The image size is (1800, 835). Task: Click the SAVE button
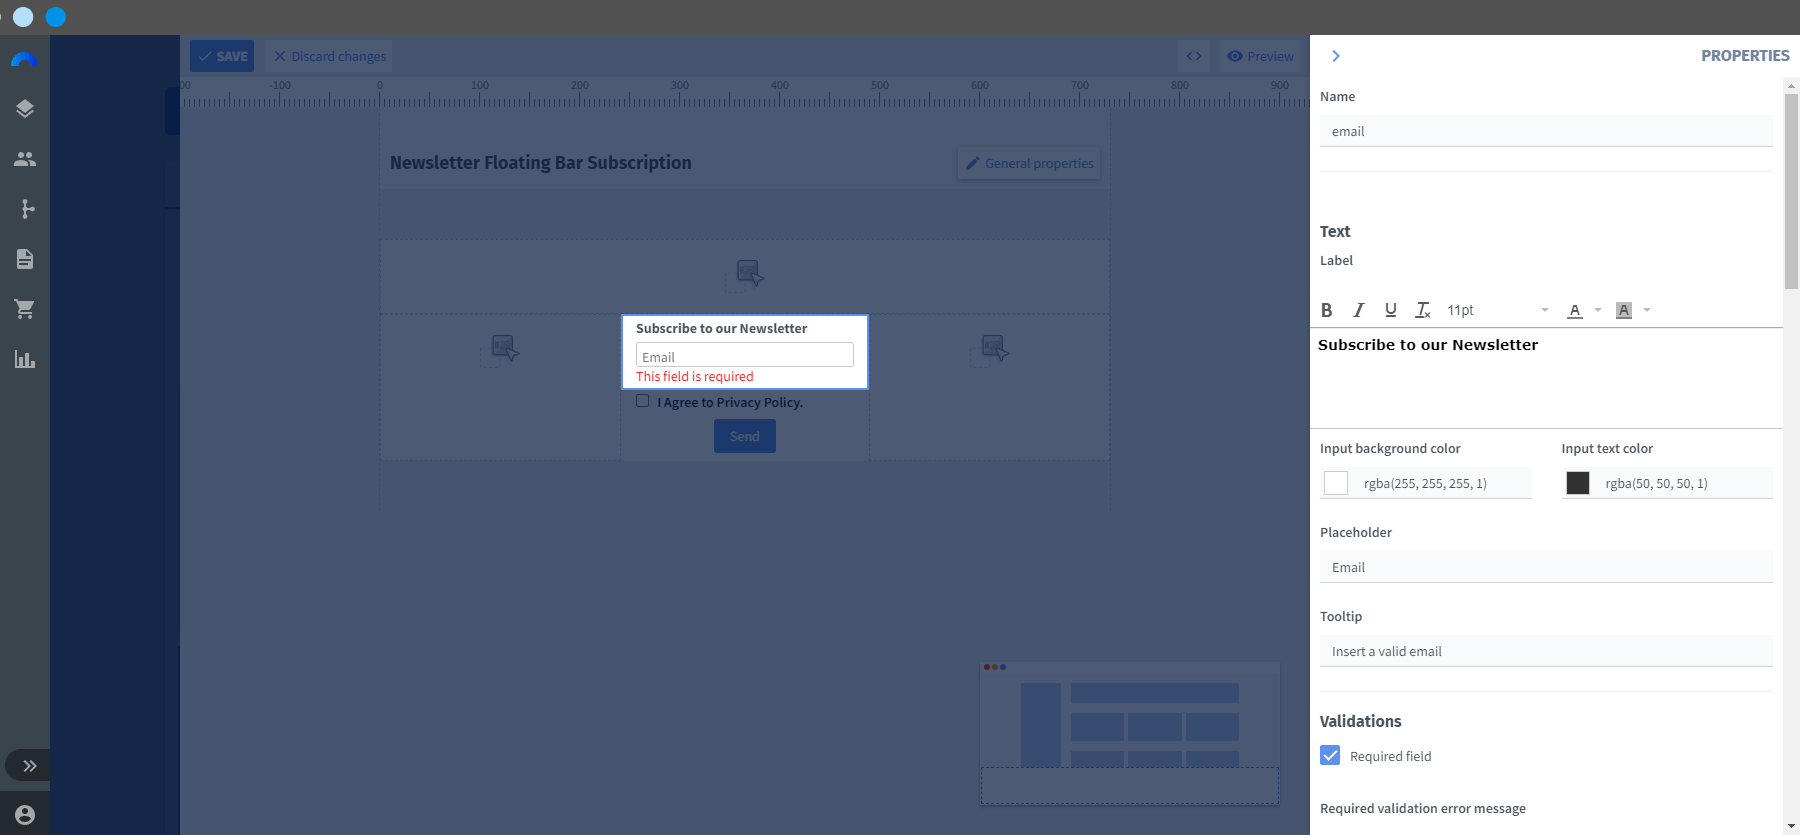pyautogui.click(x=222, y=56)
